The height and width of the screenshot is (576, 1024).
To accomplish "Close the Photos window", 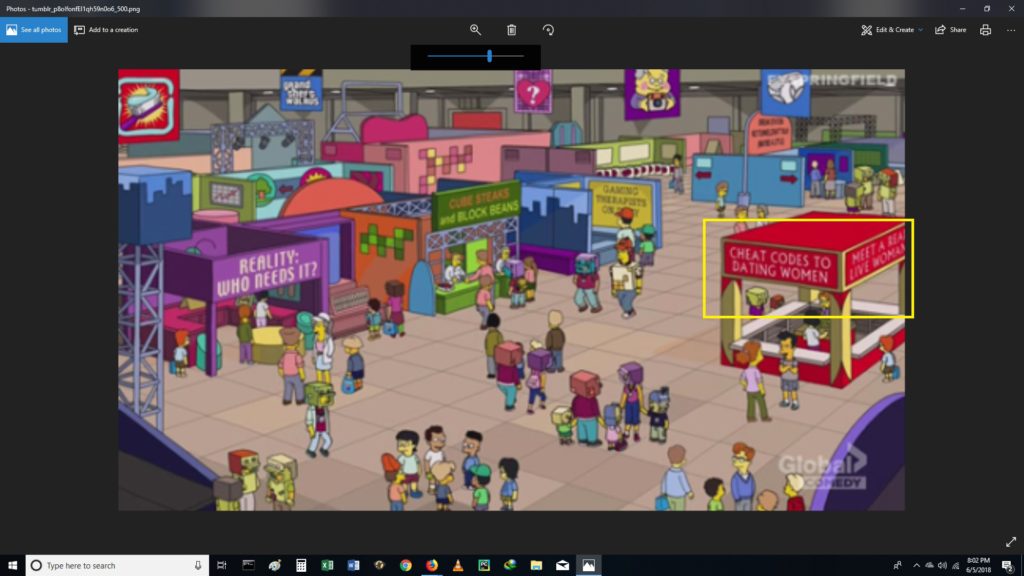I will click(x=1012, y=8).
